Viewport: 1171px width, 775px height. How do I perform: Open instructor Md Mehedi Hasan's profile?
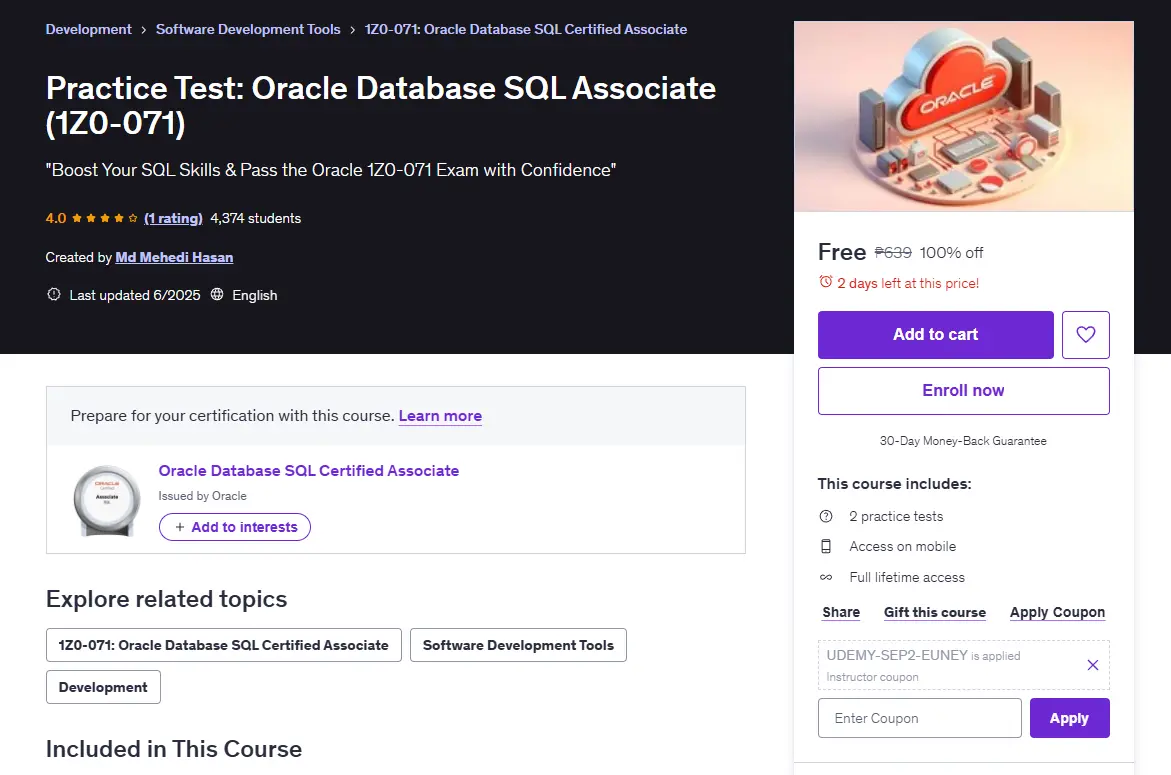tap(174, 257)
